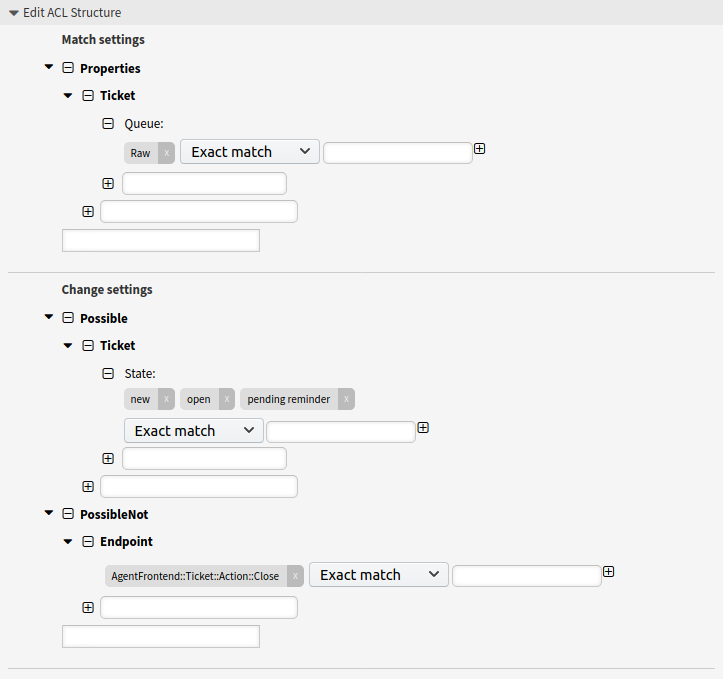Open the Queue Exact match dropdown
This screenshot has width=723, height=679.
[249, 152]
